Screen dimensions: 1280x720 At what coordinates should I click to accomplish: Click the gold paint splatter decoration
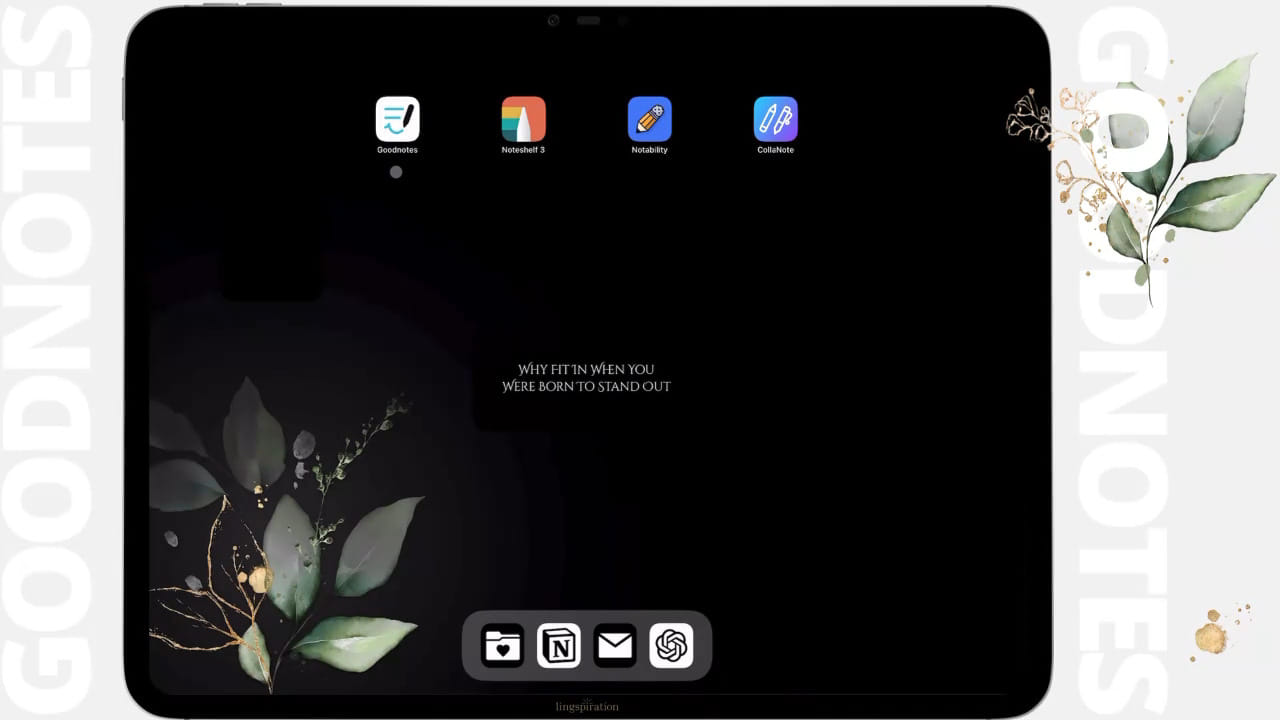[x=1212, y=632]
